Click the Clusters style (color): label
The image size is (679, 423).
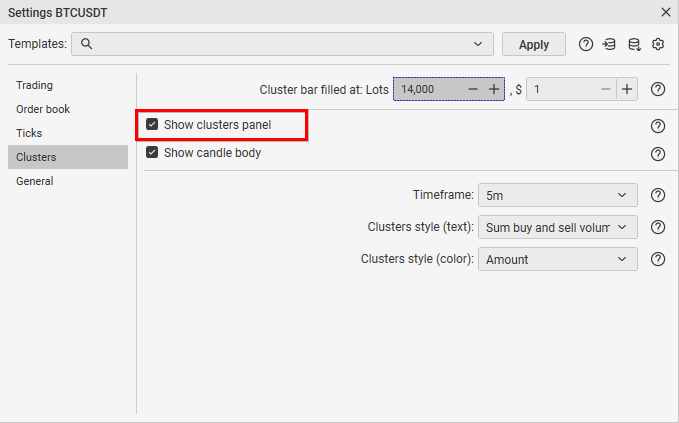click(x=417, y=259)
